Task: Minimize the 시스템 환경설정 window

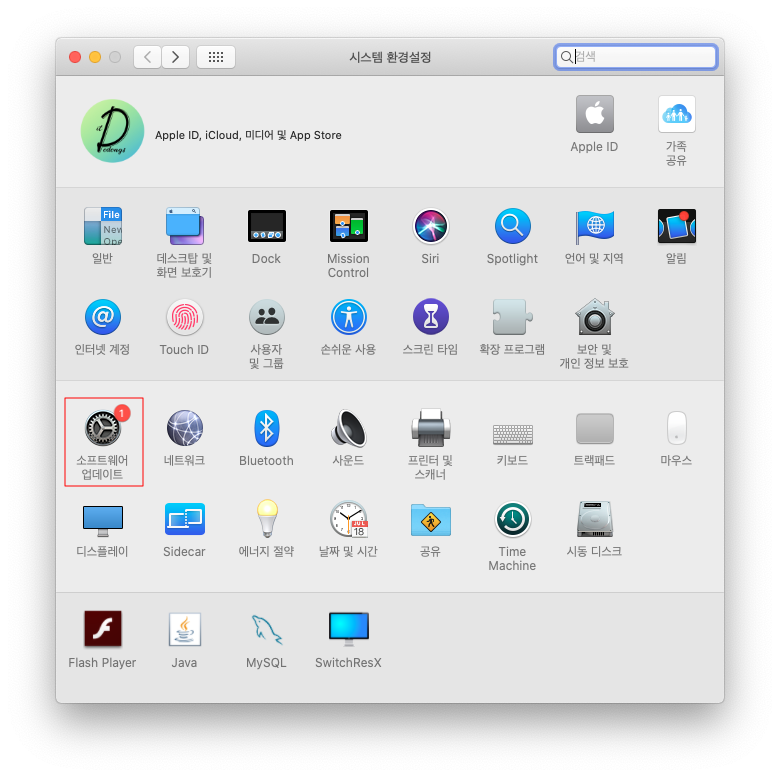Action: 95,57
